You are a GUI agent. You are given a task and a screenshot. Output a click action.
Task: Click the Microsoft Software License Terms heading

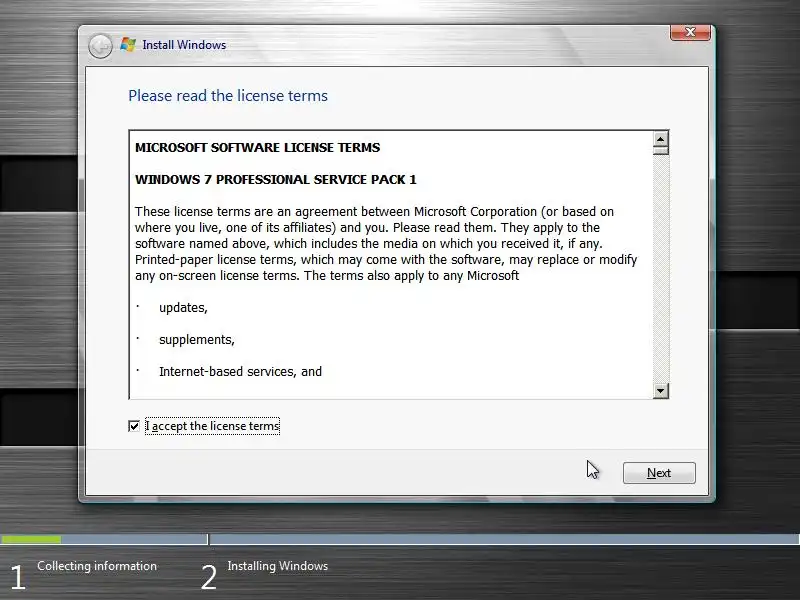[258, 147]
